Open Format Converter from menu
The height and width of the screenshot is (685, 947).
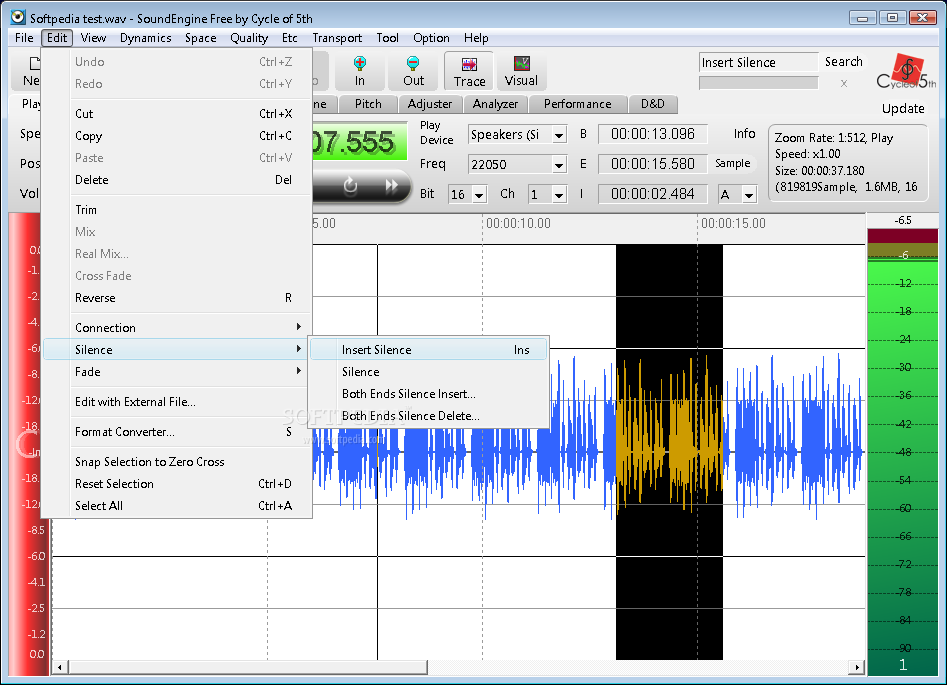point(178,432)
